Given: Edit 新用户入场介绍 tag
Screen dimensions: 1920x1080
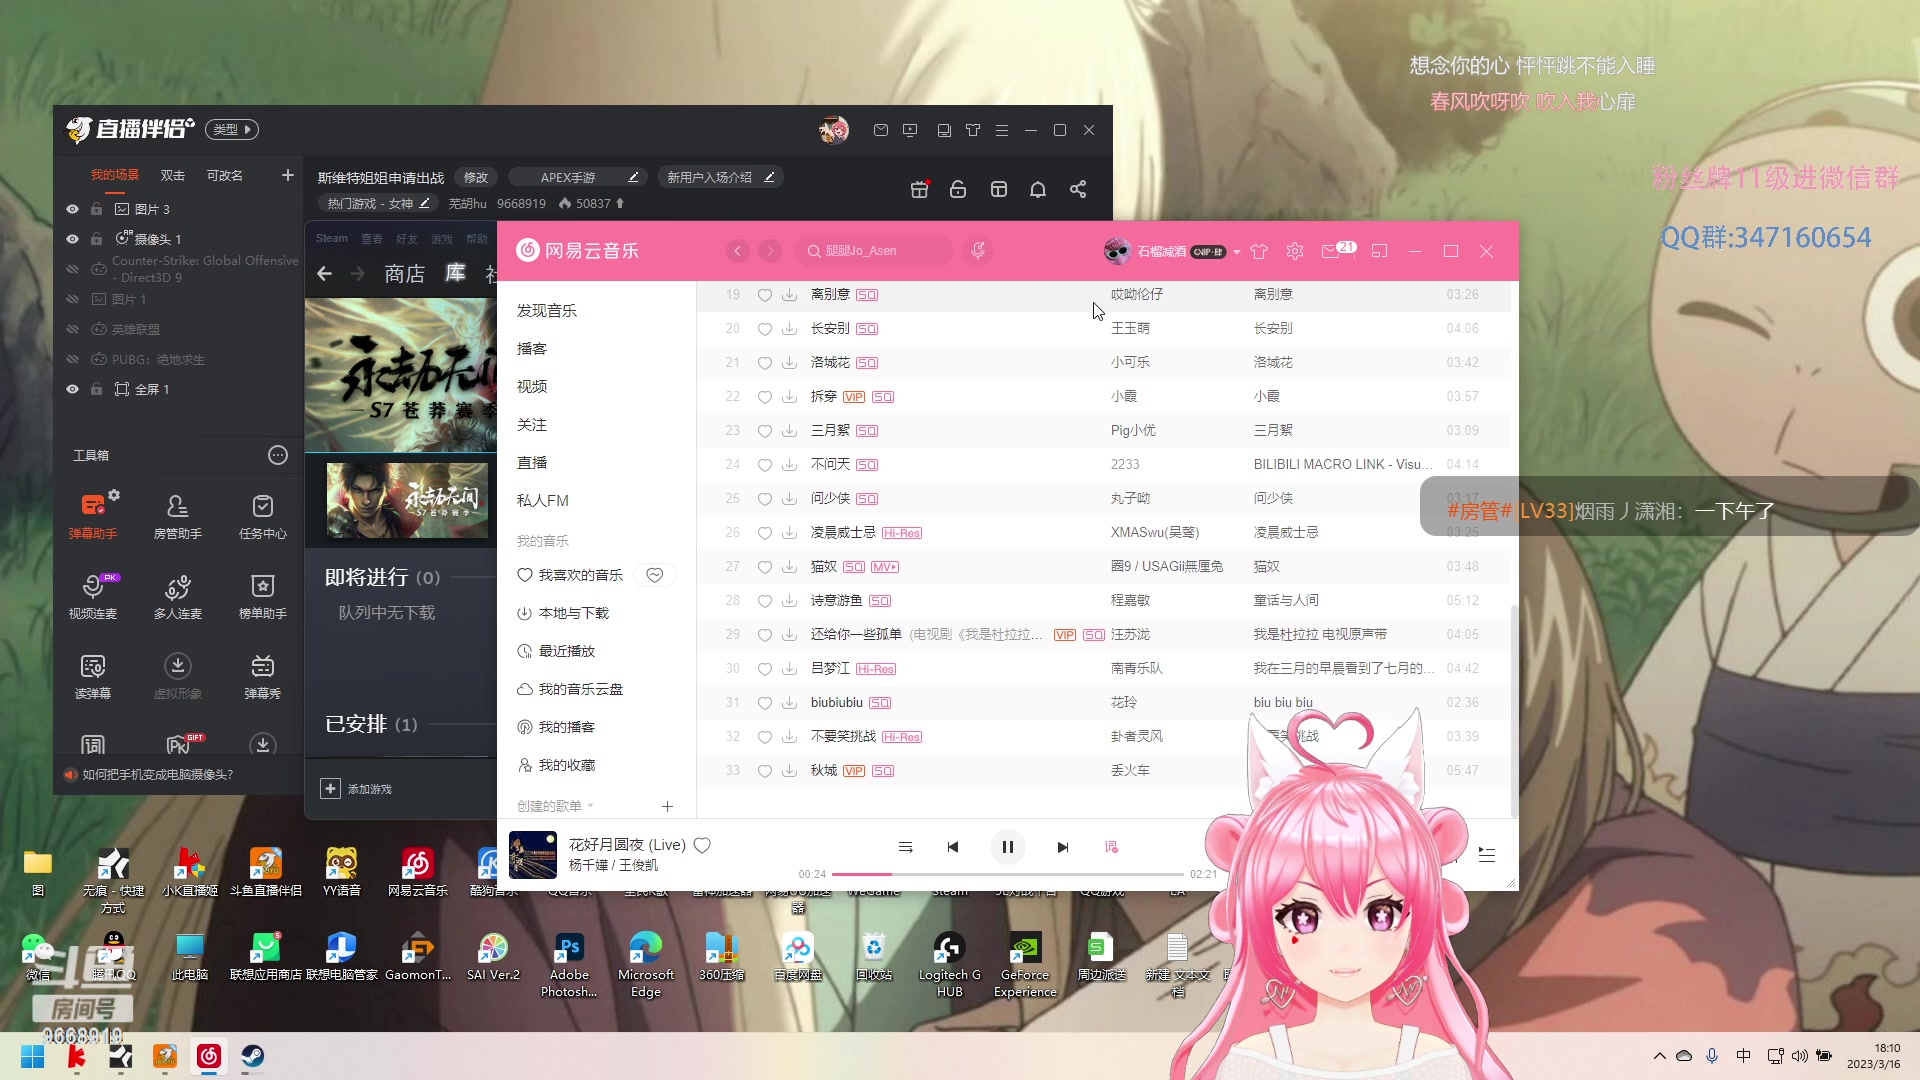Looking at the screenshot, I should coord(769,177).
